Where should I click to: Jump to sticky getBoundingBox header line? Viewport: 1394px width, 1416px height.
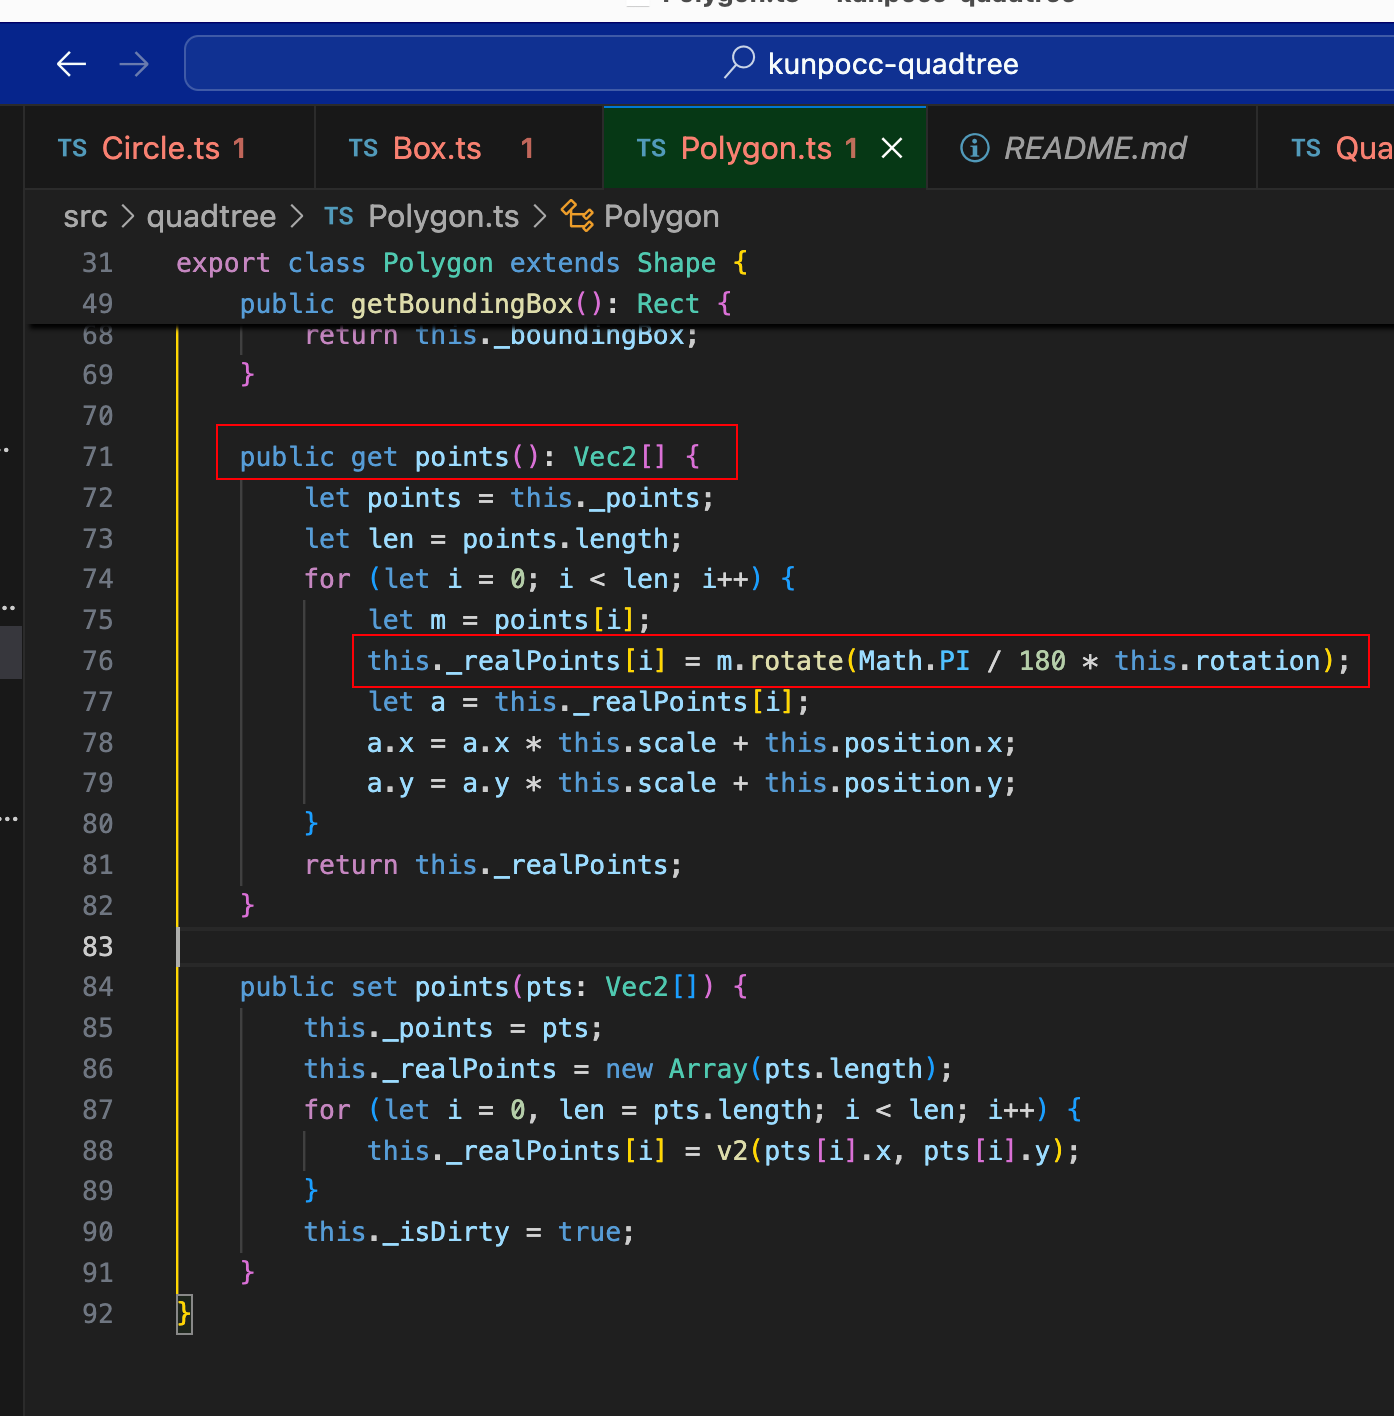460,303
